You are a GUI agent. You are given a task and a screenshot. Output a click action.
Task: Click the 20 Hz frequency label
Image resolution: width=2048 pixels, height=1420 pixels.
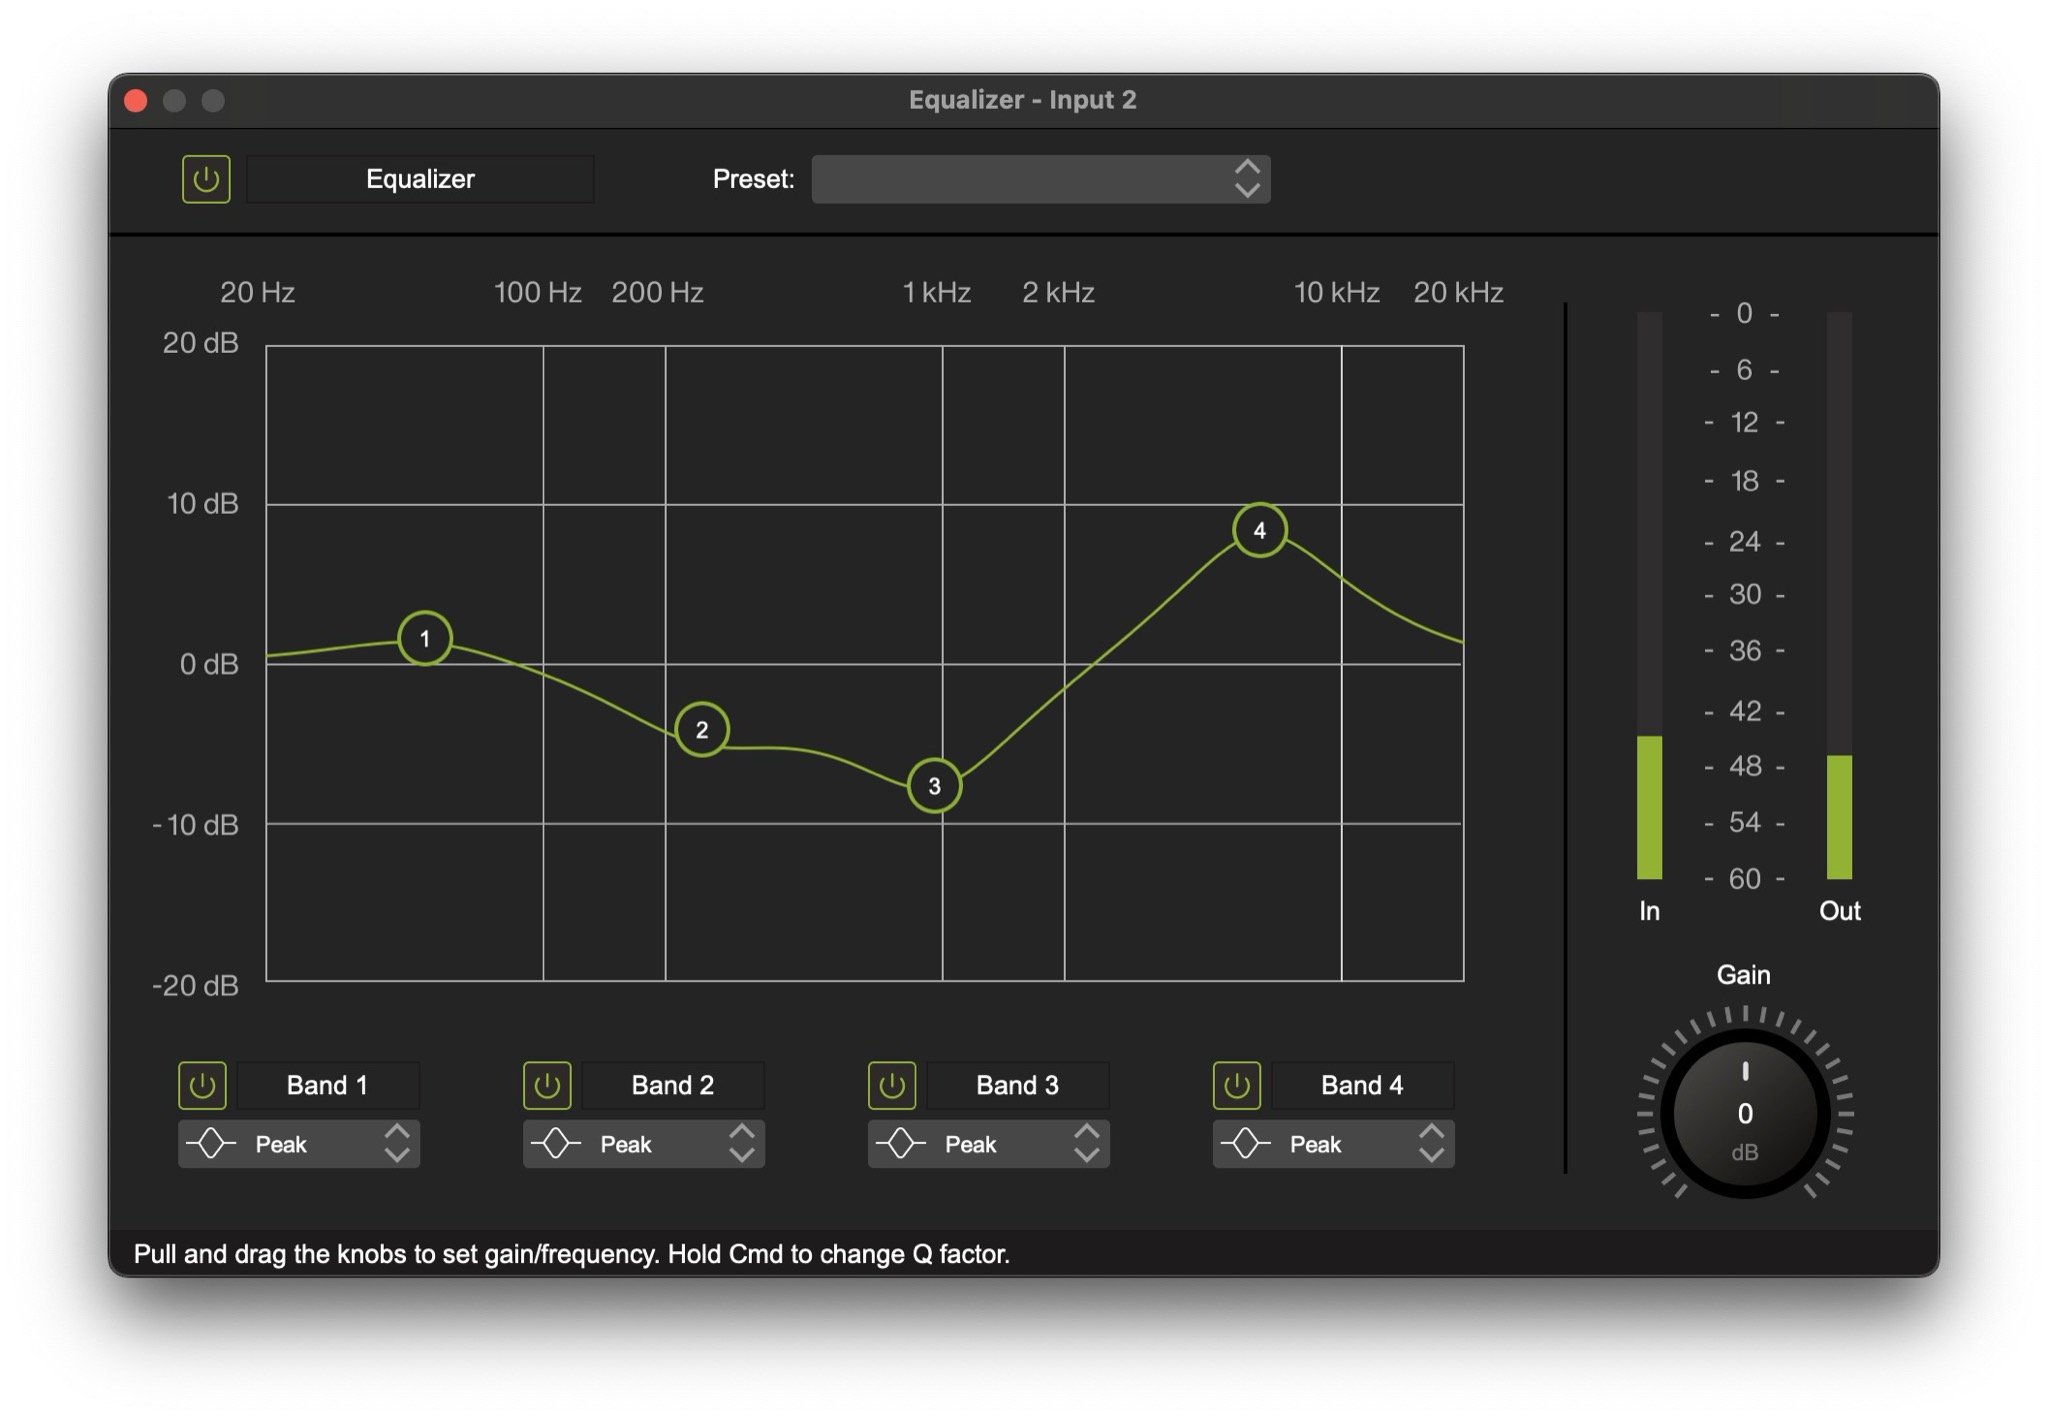click(257, 292)
